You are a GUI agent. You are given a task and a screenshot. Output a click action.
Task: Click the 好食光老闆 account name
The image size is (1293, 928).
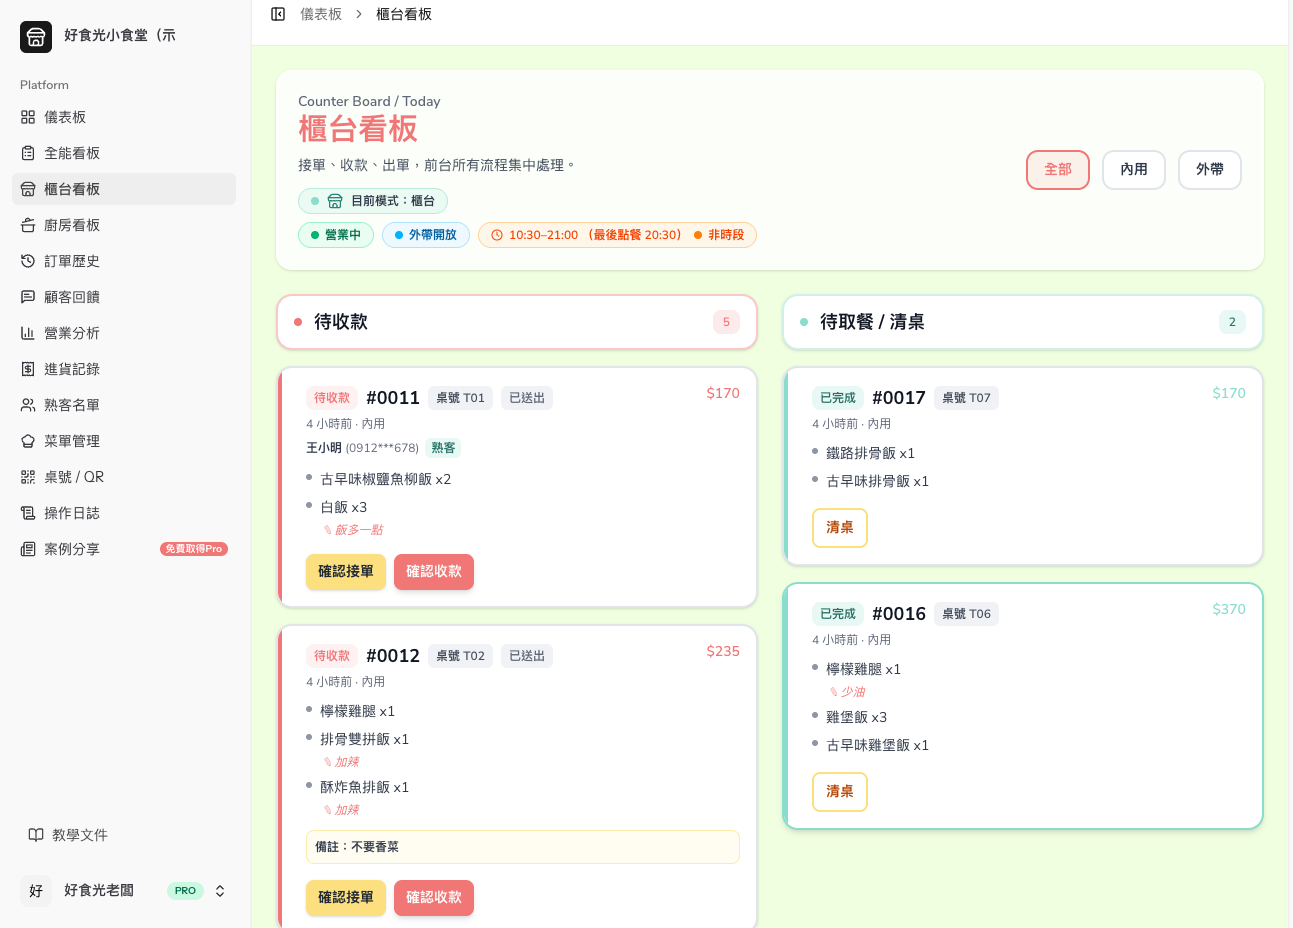click(99, 890)
